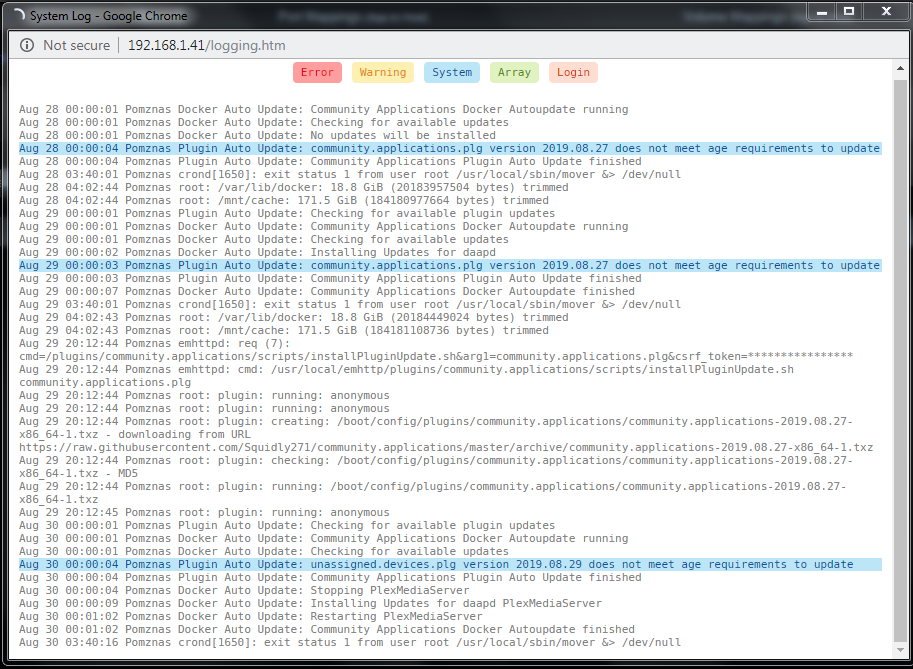This screenshot has width=913, height=669.
Task: Click the githubusercontent URL line
Action: click(x=446, y=447)
